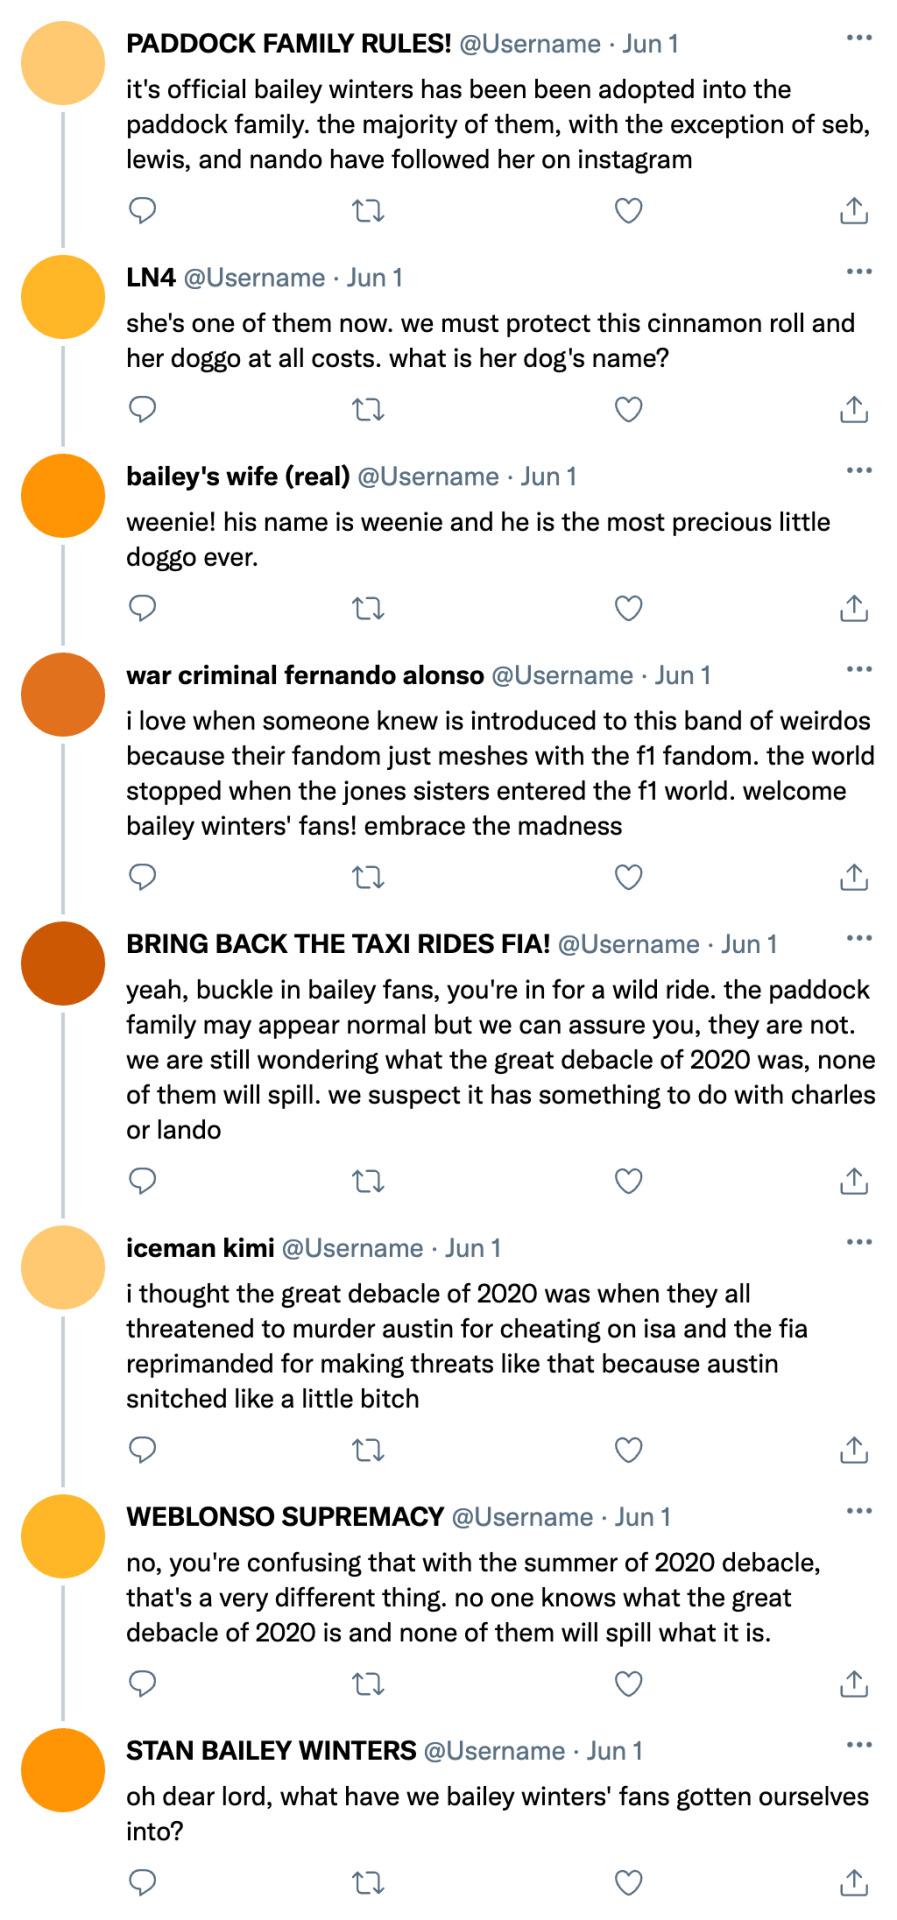This screenshot has width=897, height=1920.
Task: Click the BRING BACK THE TAXI RIDES avatar
Action: coord(63,964)
